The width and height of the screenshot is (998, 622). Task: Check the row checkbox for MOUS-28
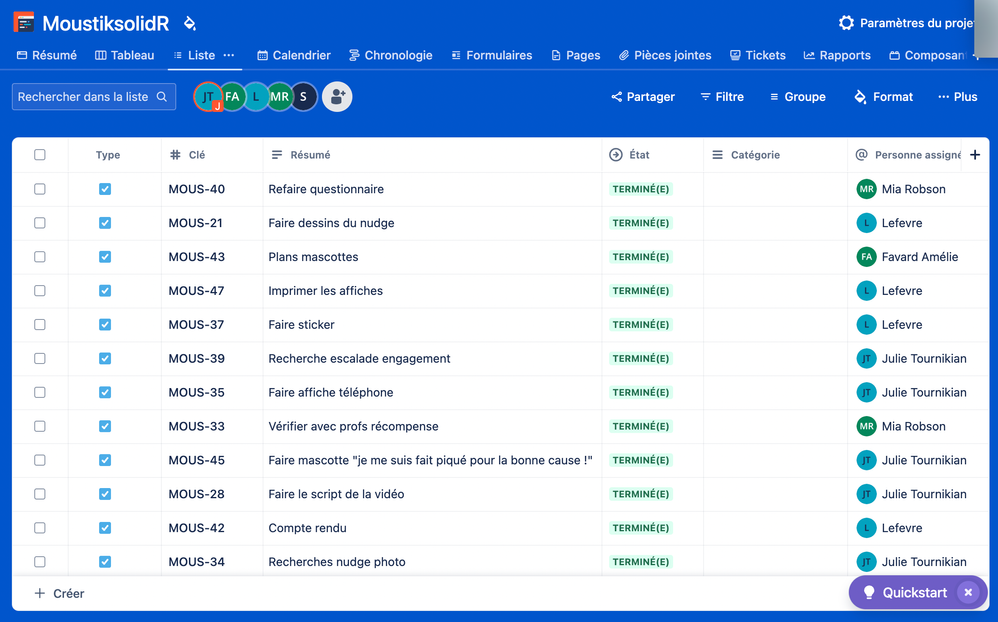pyautogui.click(x=39, y=494)
